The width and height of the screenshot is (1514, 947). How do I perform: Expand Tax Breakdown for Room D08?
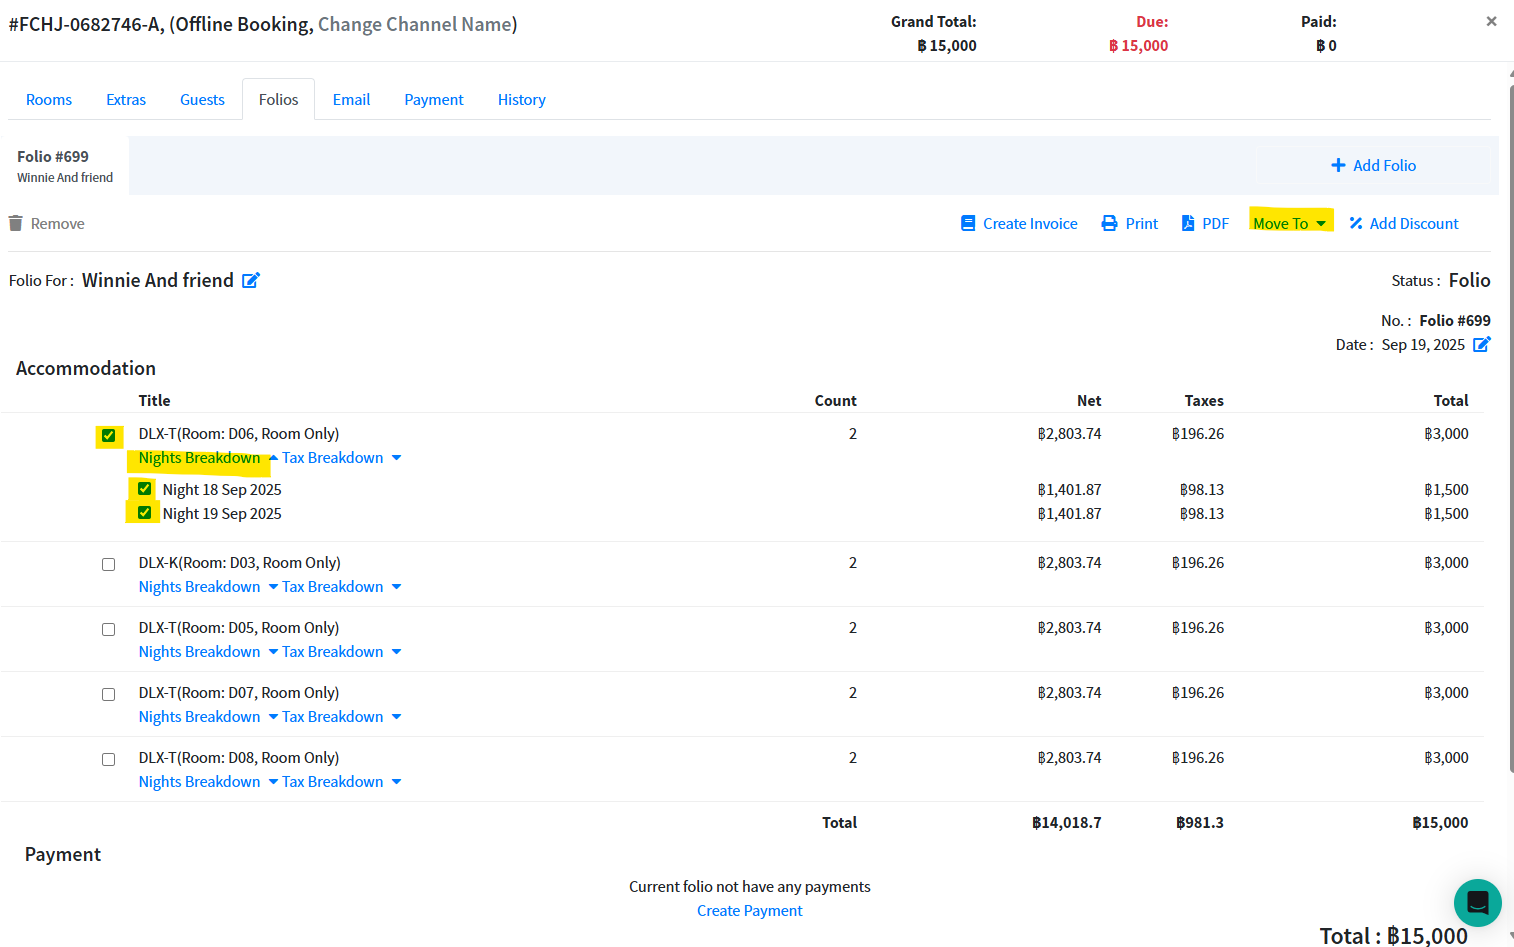pos(341,782)
